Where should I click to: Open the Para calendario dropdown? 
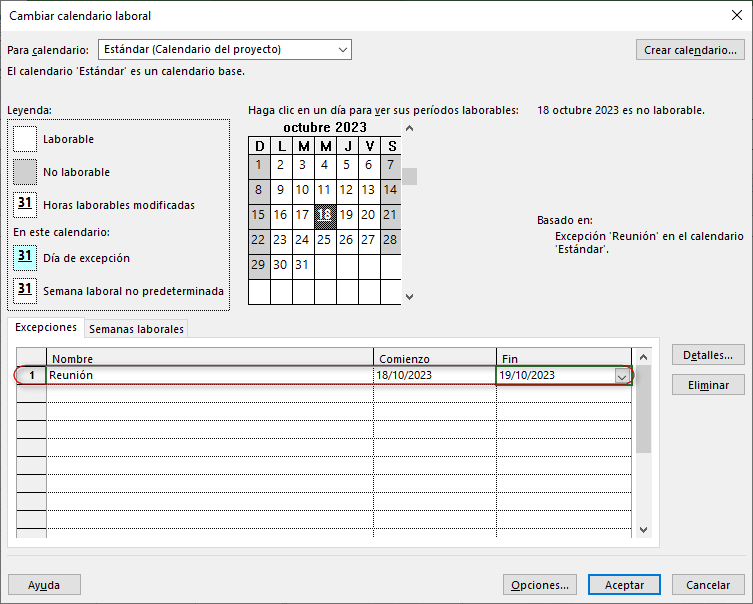(343, 50)
